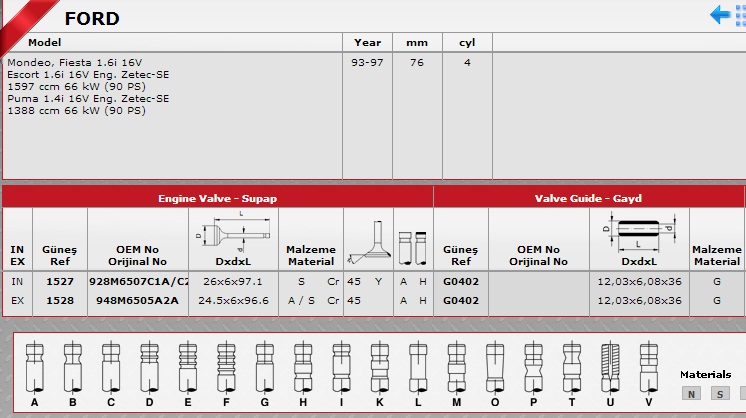
Task: Open Güneş reference 1527
Action: pyautogui.click(x=60, y=281)
